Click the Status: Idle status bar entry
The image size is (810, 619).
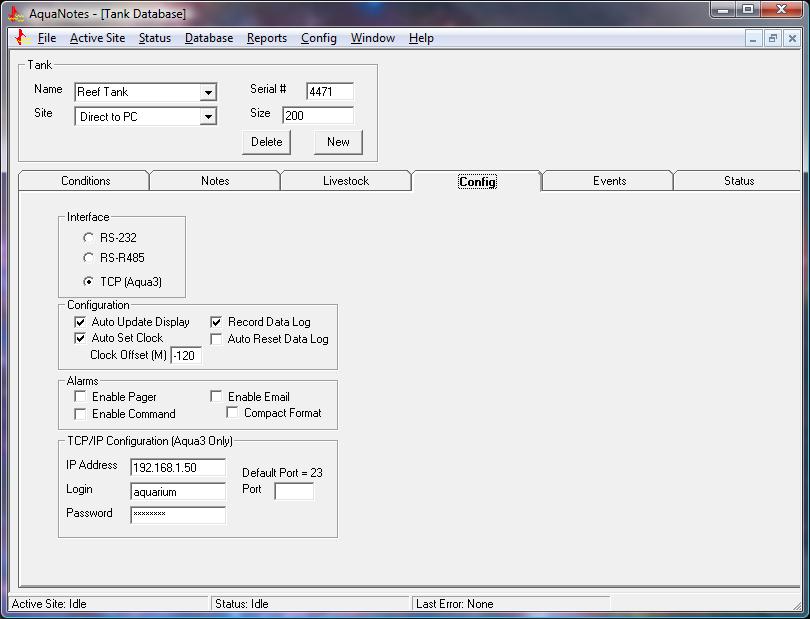pos(241,603)
